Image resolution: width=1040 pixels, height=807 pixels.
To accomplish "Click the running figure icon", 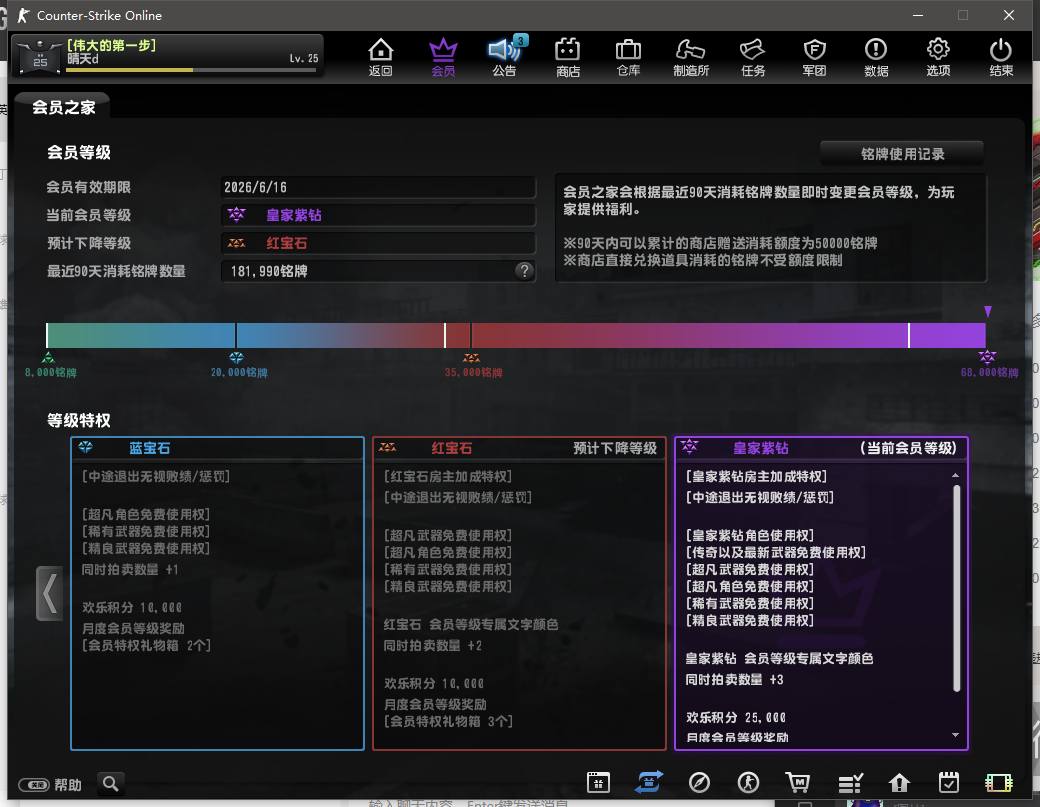I will coord(749,782).
